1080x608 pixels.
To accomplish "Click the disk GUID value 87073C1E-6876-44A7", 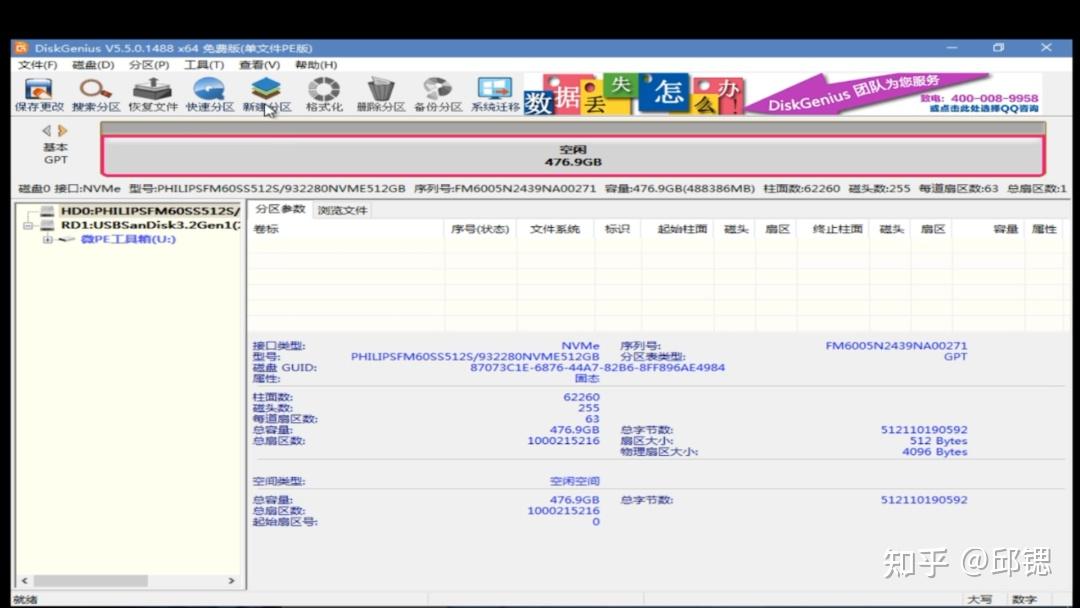I will coord(597,368).
